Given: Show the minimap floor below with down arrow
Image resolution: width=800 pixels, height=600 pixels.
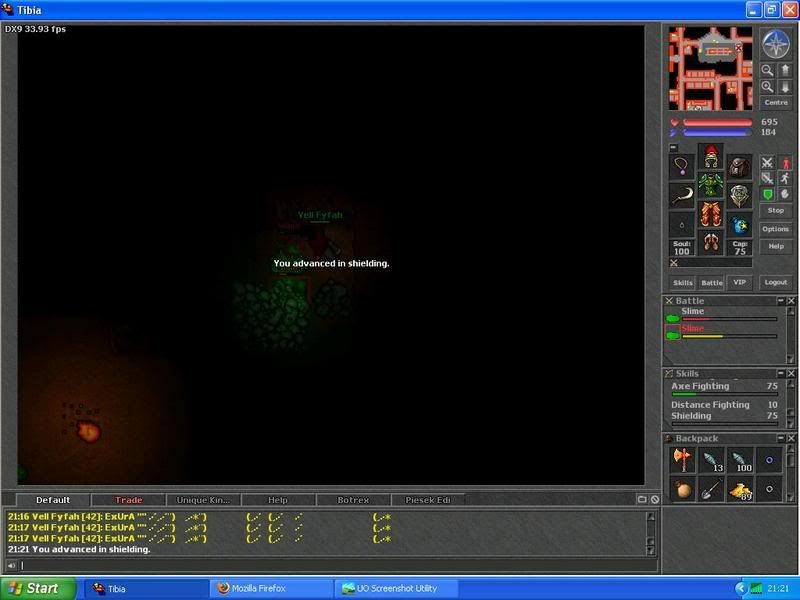Looking at the screenshot, I should [785, 87].
